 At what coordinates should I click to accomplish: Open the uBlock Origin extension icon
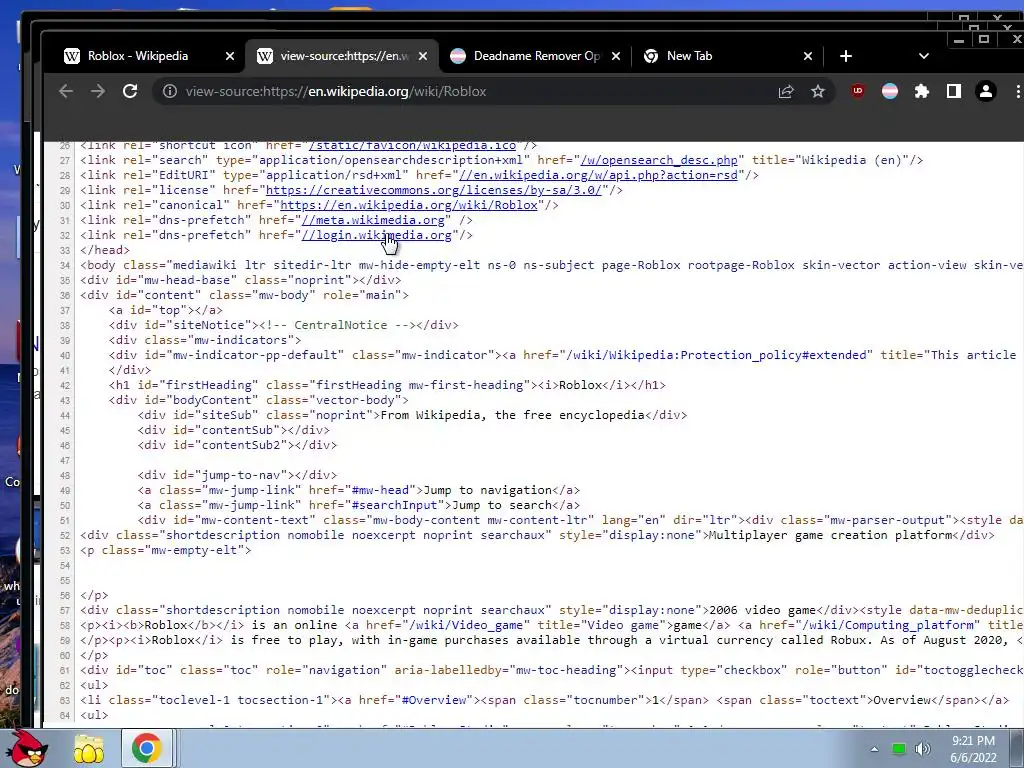coord(858,91)
